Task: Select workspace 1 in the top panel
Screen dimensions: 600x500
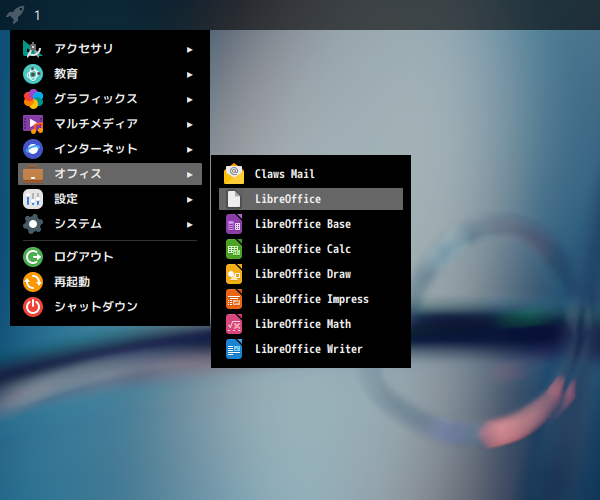Action: click(37, 16)
